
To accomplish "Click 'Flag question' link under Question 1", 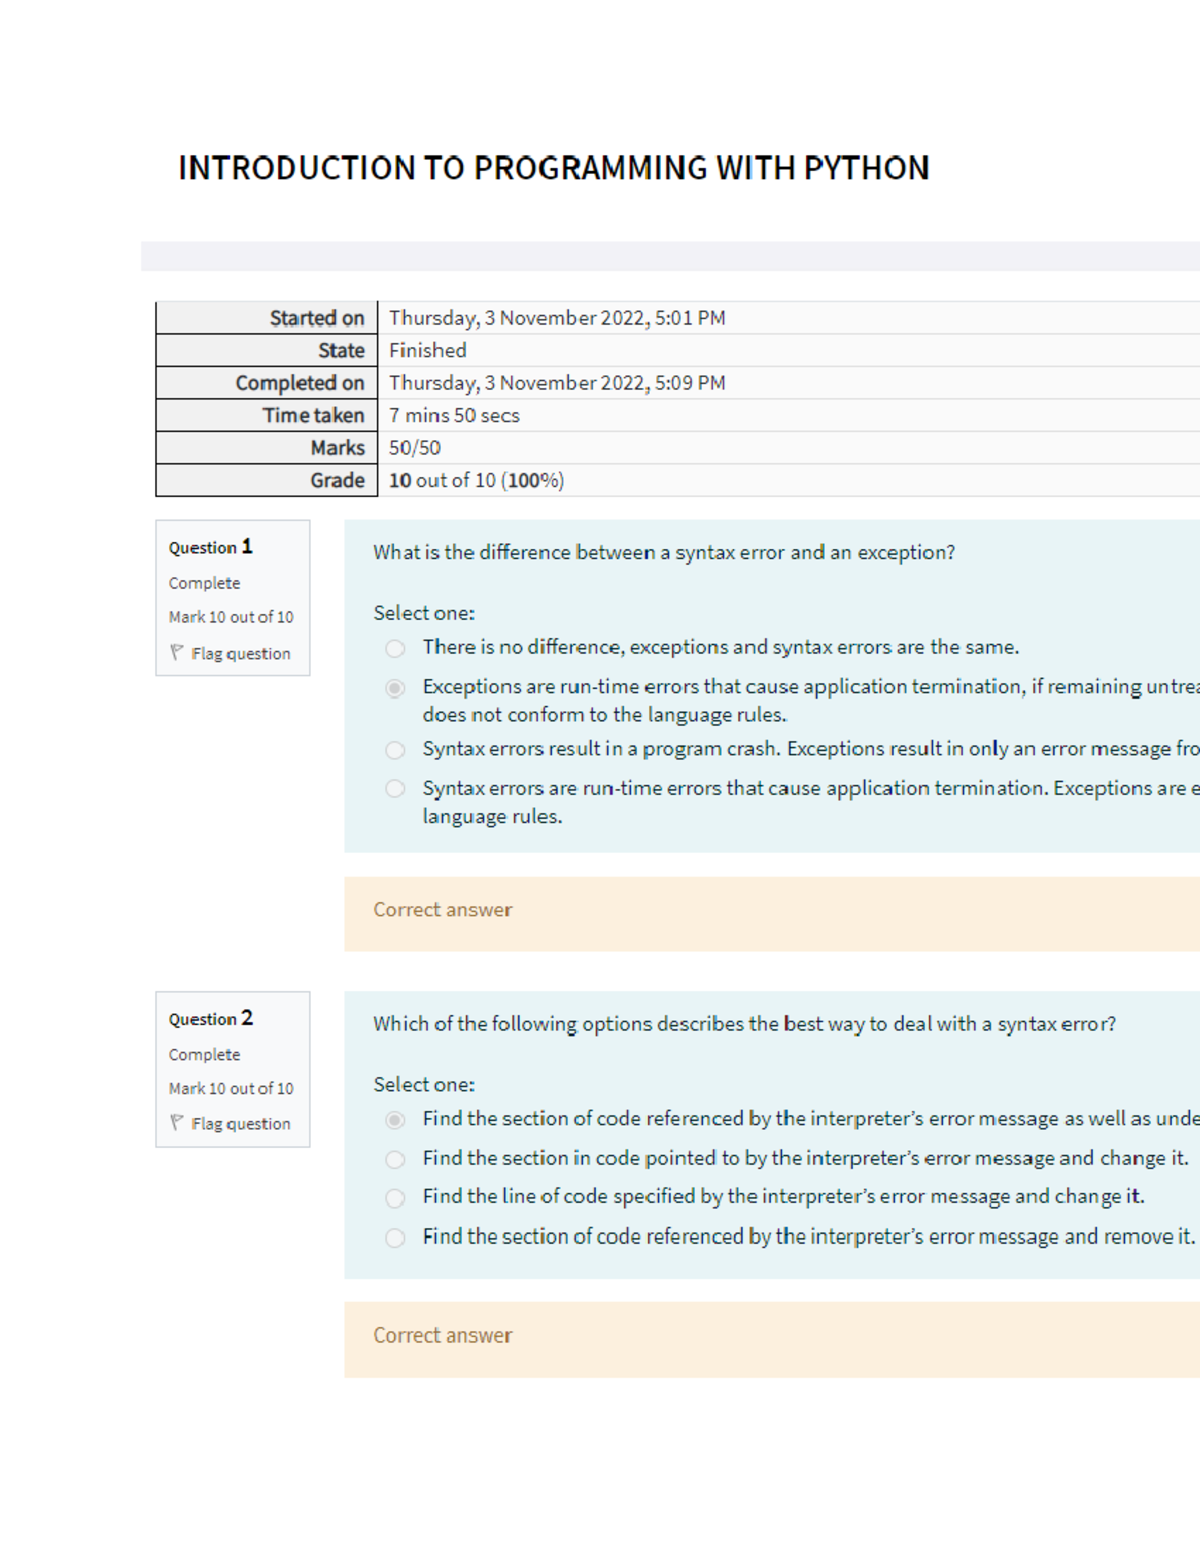I will (241, 653).
